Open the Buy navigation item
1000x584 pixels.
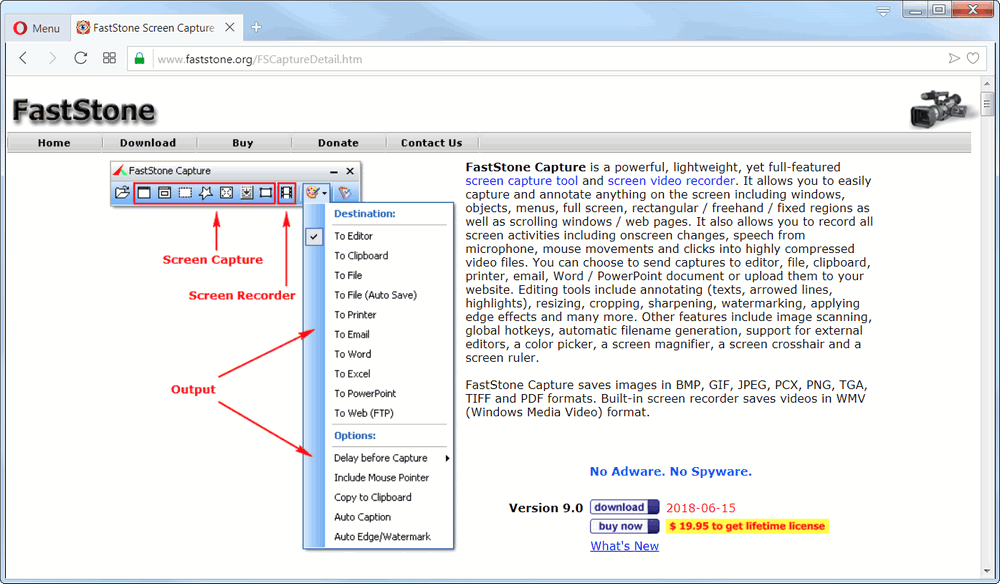pos(243,143)
